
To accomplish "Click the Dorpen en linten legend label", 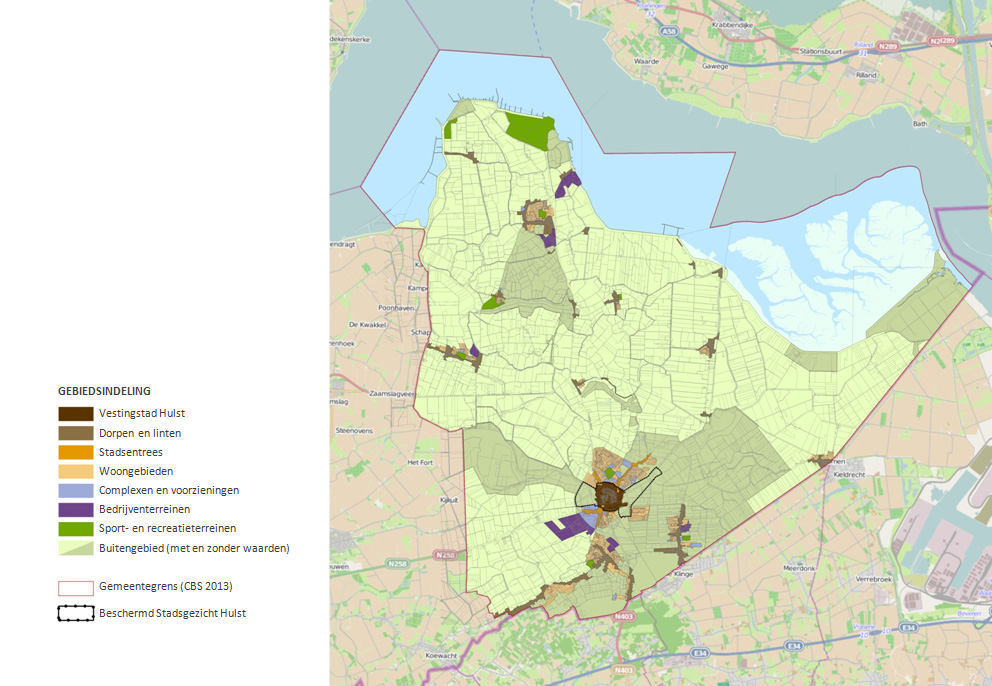I will coord(140,433).
